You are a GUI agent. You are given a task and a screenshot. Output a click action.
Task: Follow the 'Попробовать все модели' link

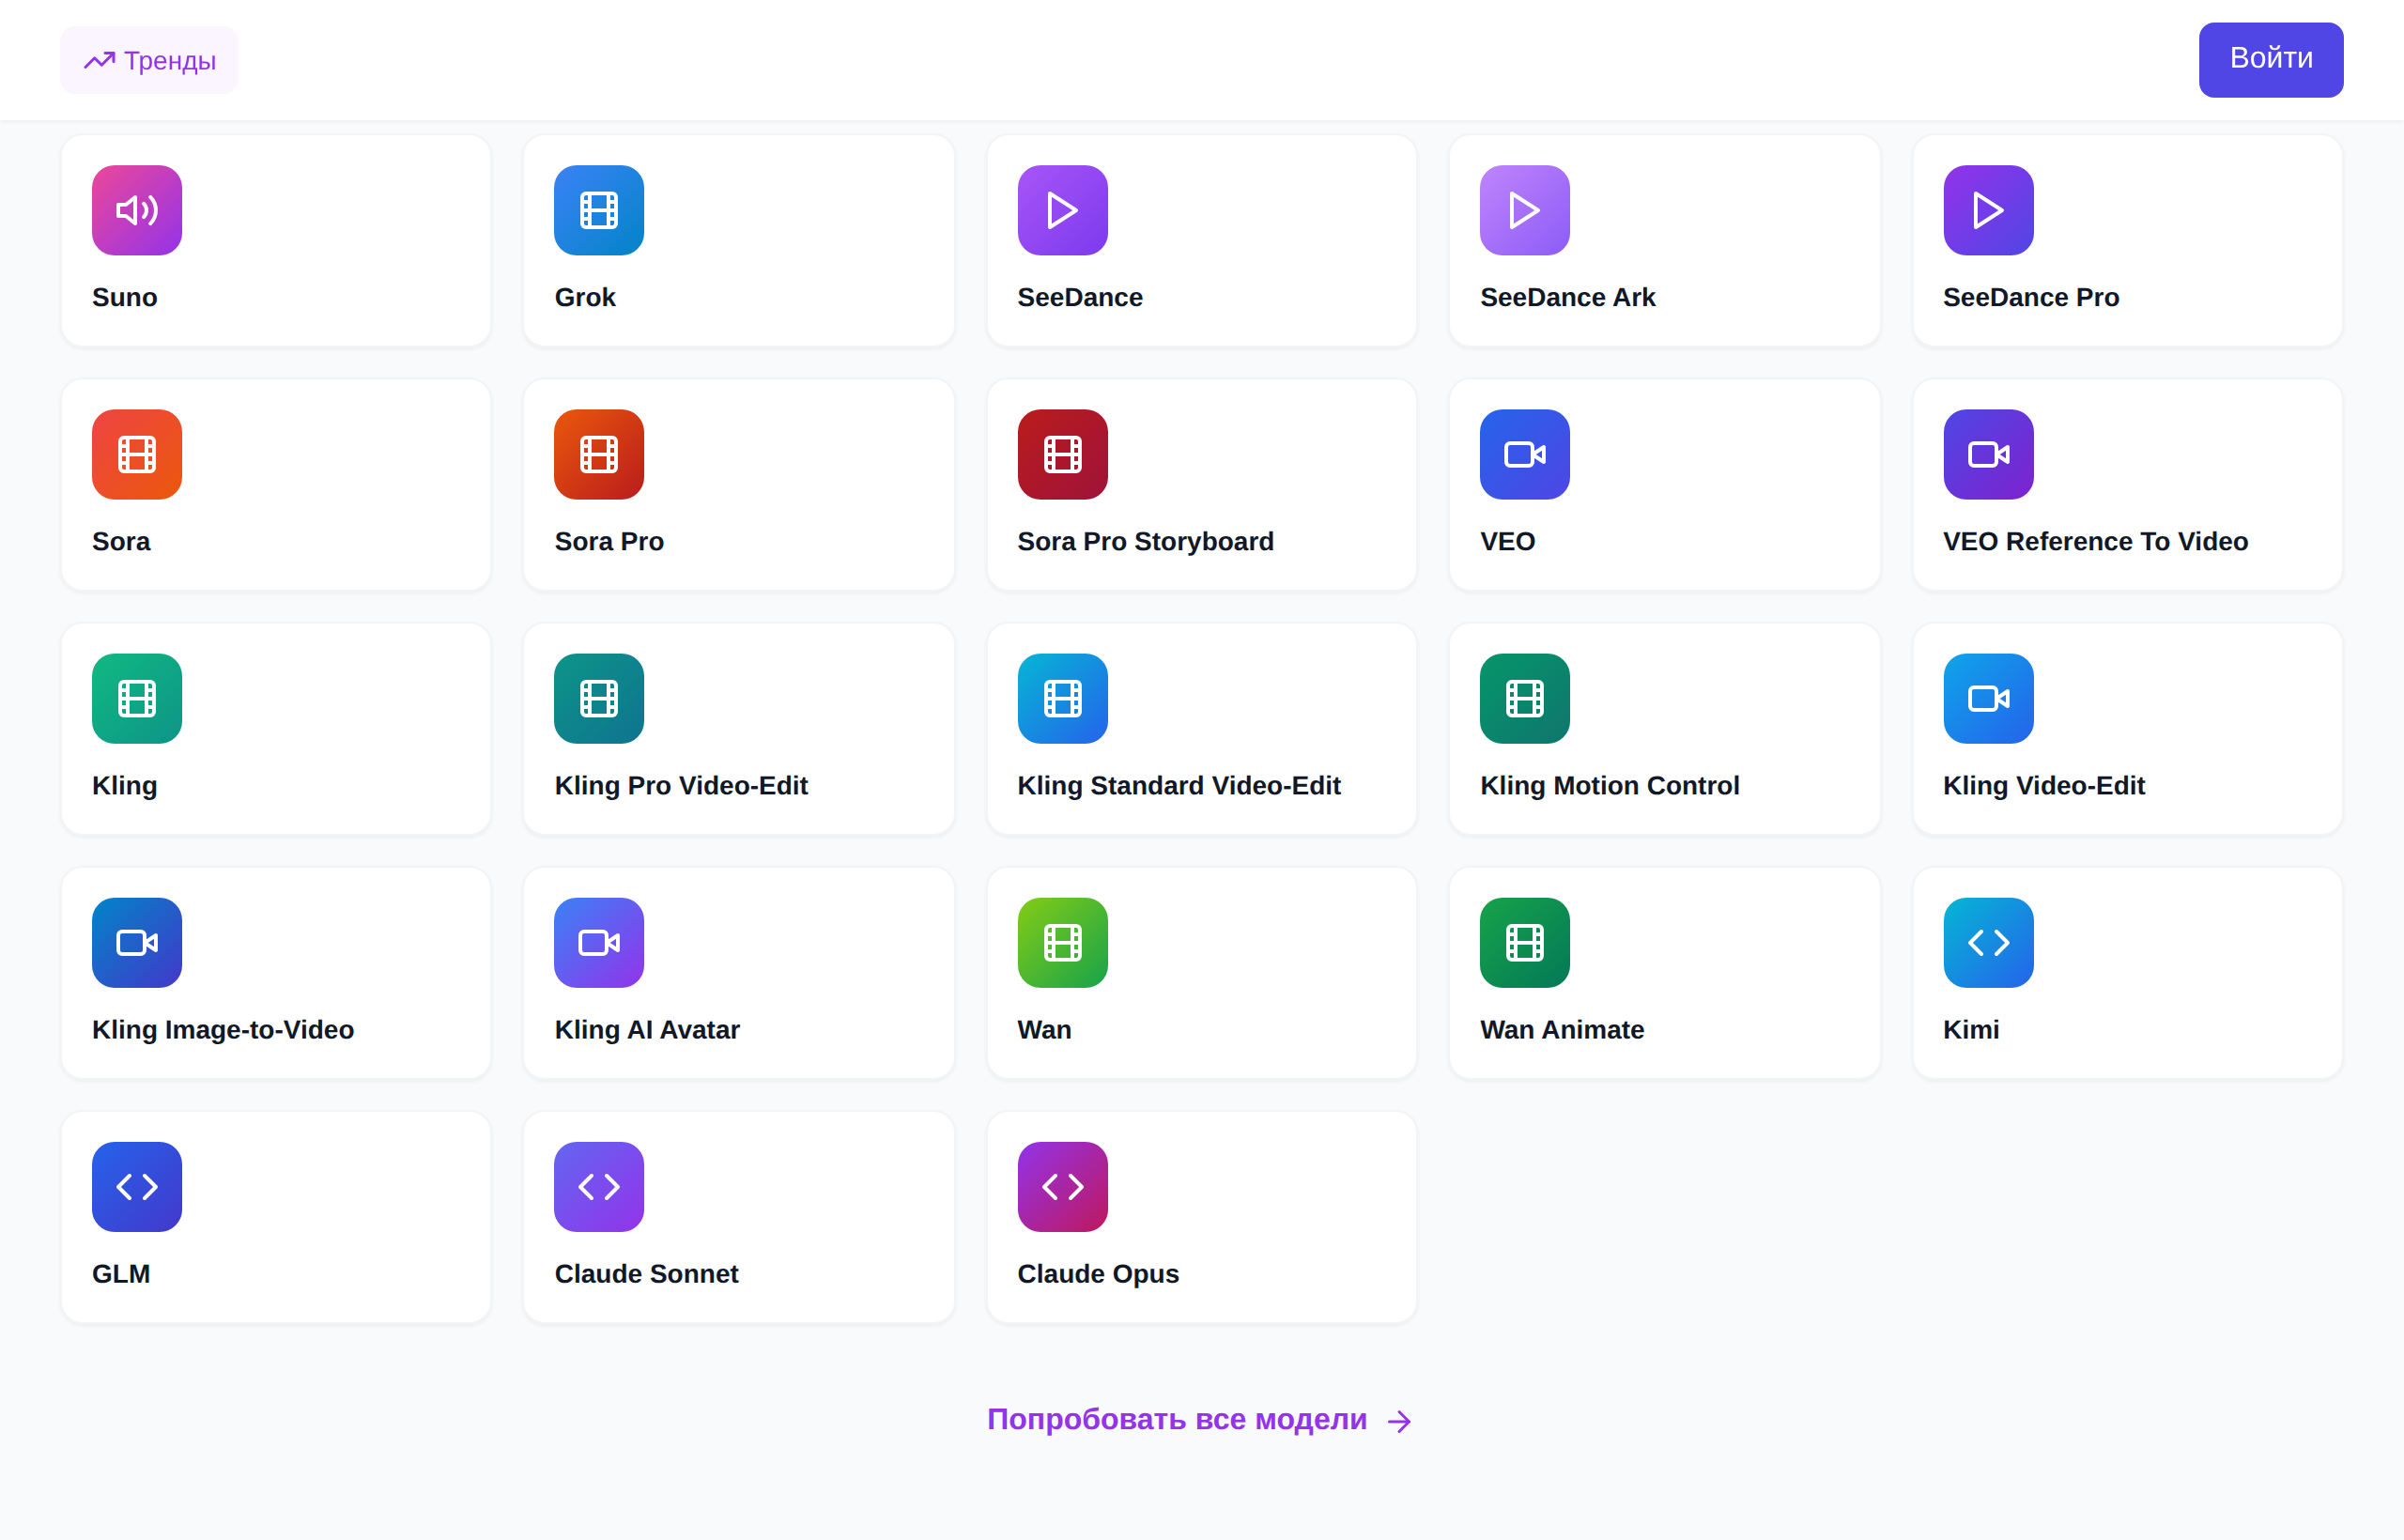(1199, 1419)
